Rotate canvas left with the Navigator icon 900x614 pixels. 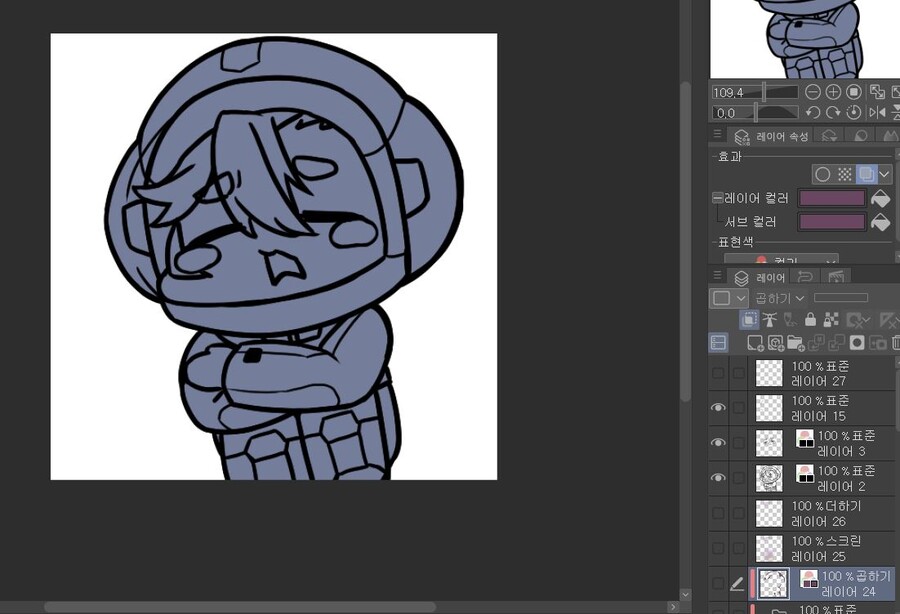point(812,113)
